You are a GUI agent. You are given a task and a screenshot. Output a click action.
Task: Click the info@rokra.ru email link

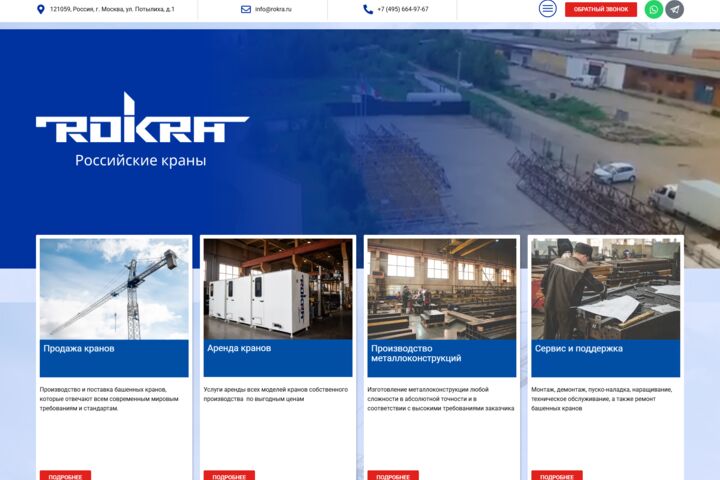click(273, 9)
